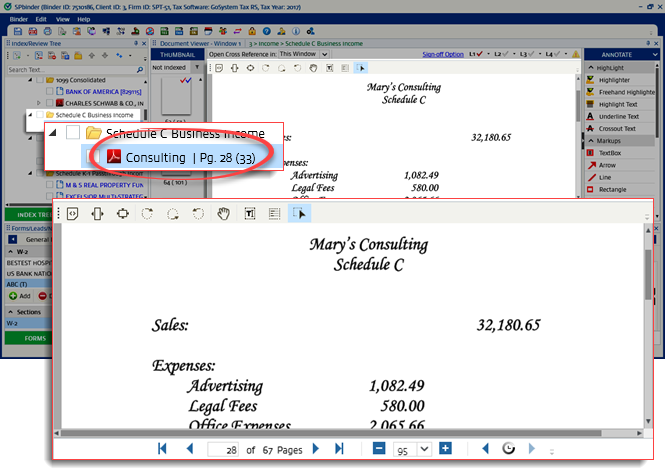The image size is (665, 475).
Task: Open the zoom percentage dropdown
Action: pos(426,450)
